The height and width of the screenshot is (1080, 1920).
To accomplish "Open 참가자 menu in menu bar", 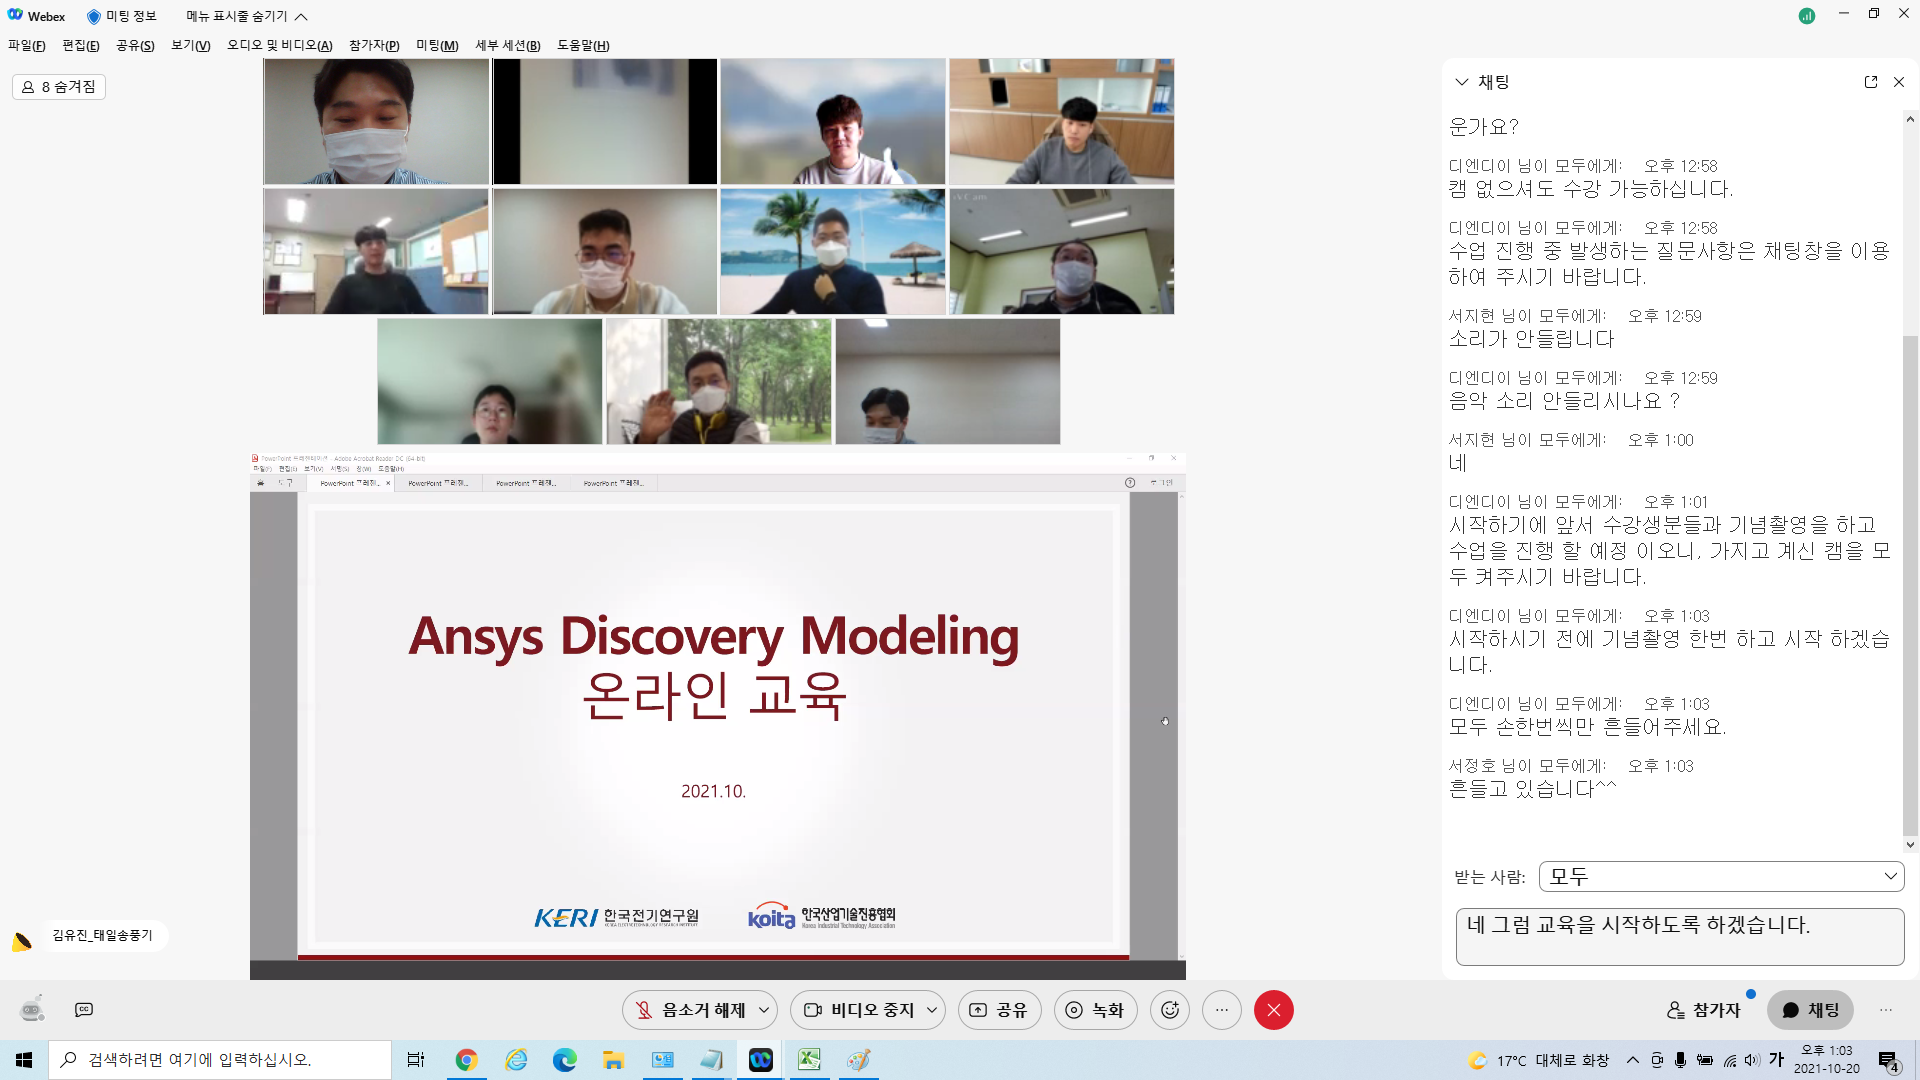I will (374, 46).
